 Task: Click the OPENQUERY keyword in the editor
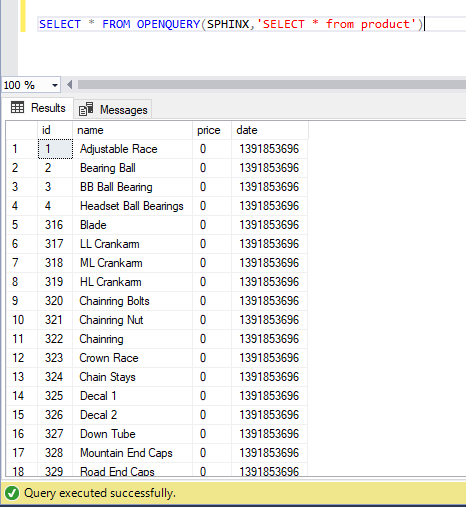(168, 24)
